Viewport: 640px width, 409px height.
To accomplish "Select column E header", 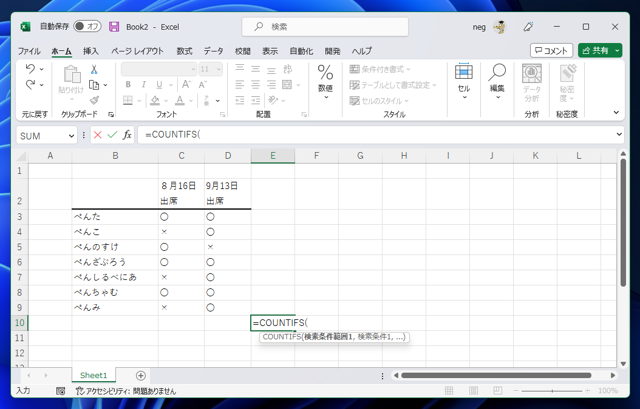I will tap(273, 156).
